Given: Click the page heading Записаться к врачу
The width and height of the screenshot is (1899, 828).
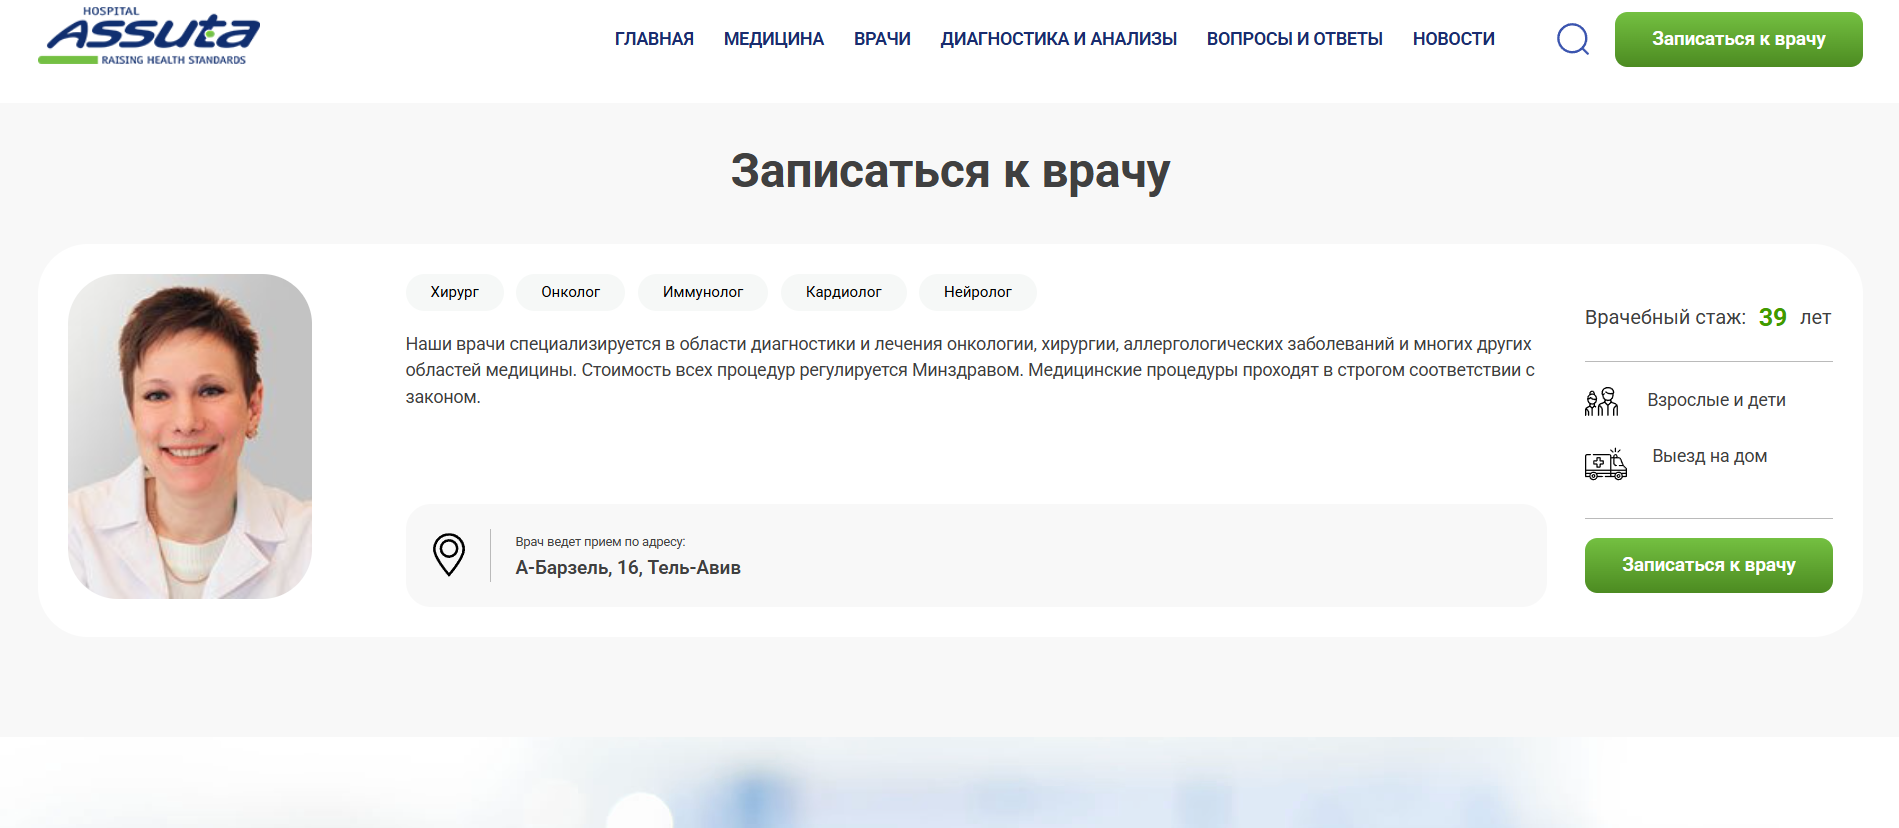Looking at the screenshot, I should coord(950,171).
